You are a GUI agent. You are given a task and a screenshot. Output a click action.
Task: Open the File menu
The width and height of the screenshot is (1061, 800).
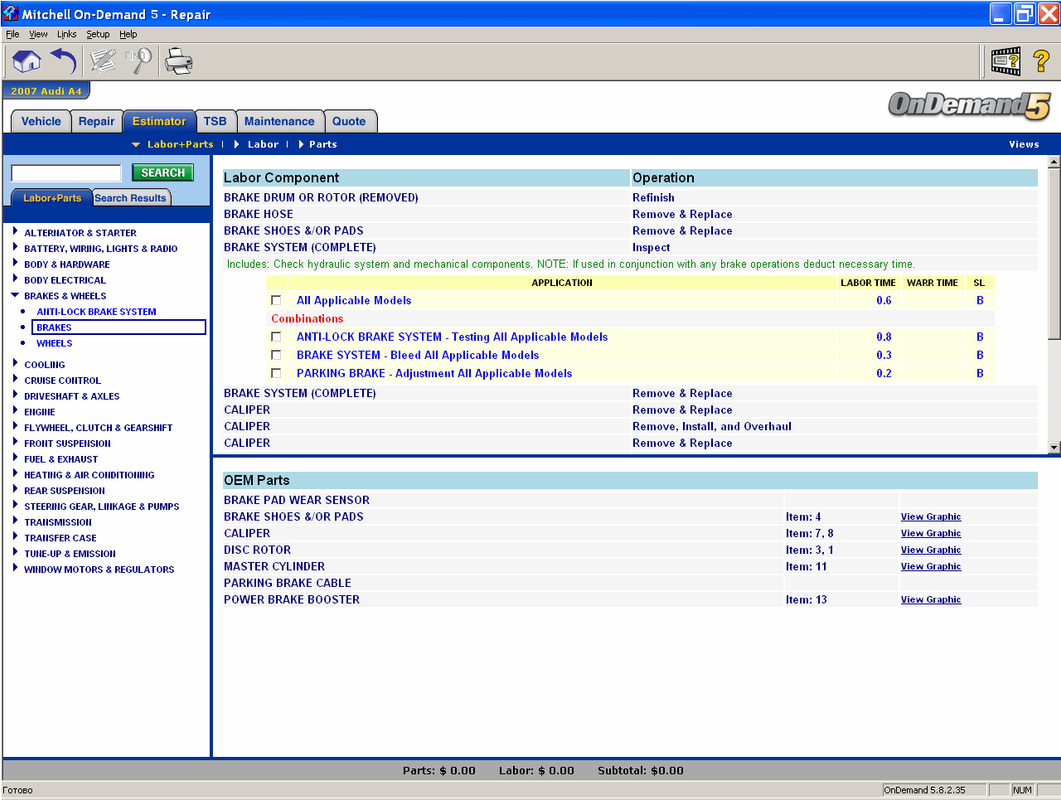[12, 34]
